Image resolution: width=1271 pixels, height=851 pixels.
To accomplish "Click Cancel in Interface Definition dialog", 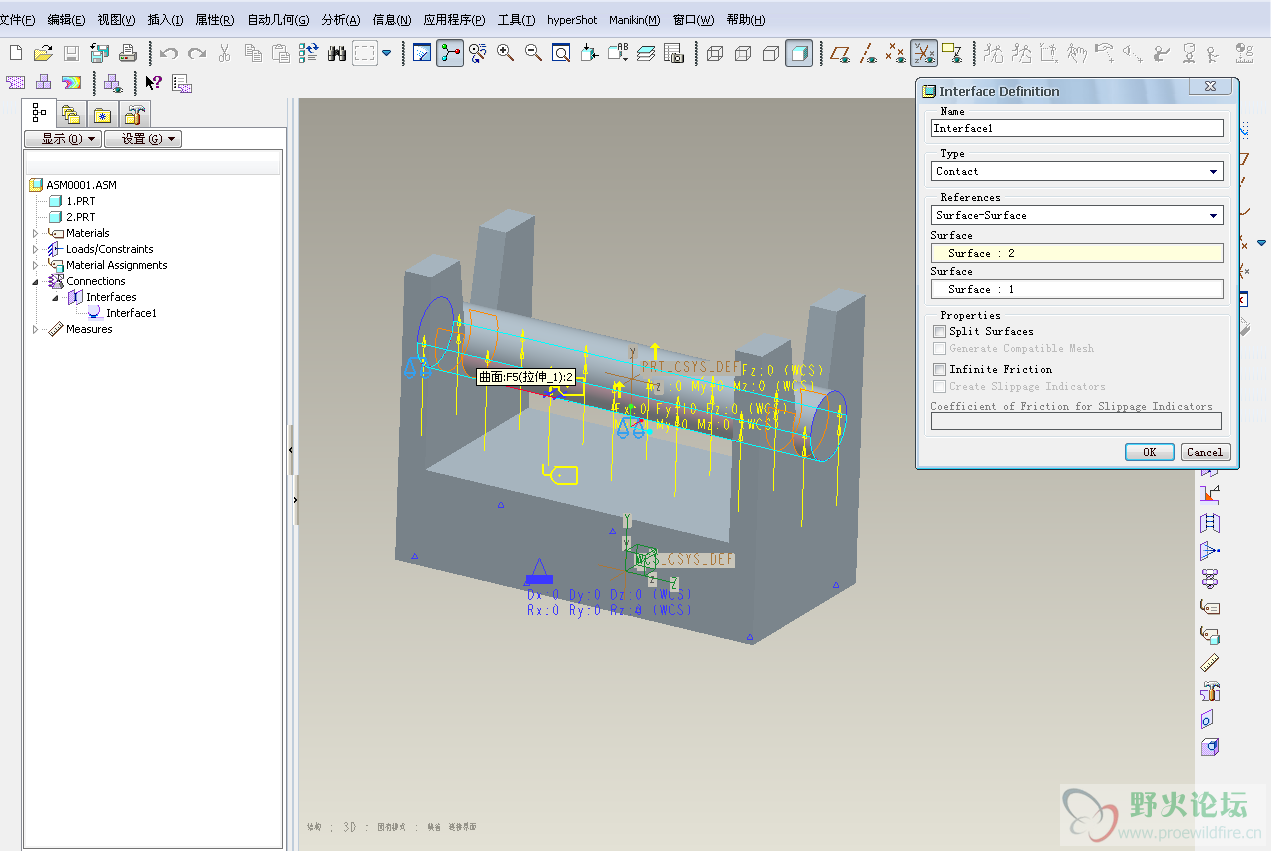I will pos(1204,452).
